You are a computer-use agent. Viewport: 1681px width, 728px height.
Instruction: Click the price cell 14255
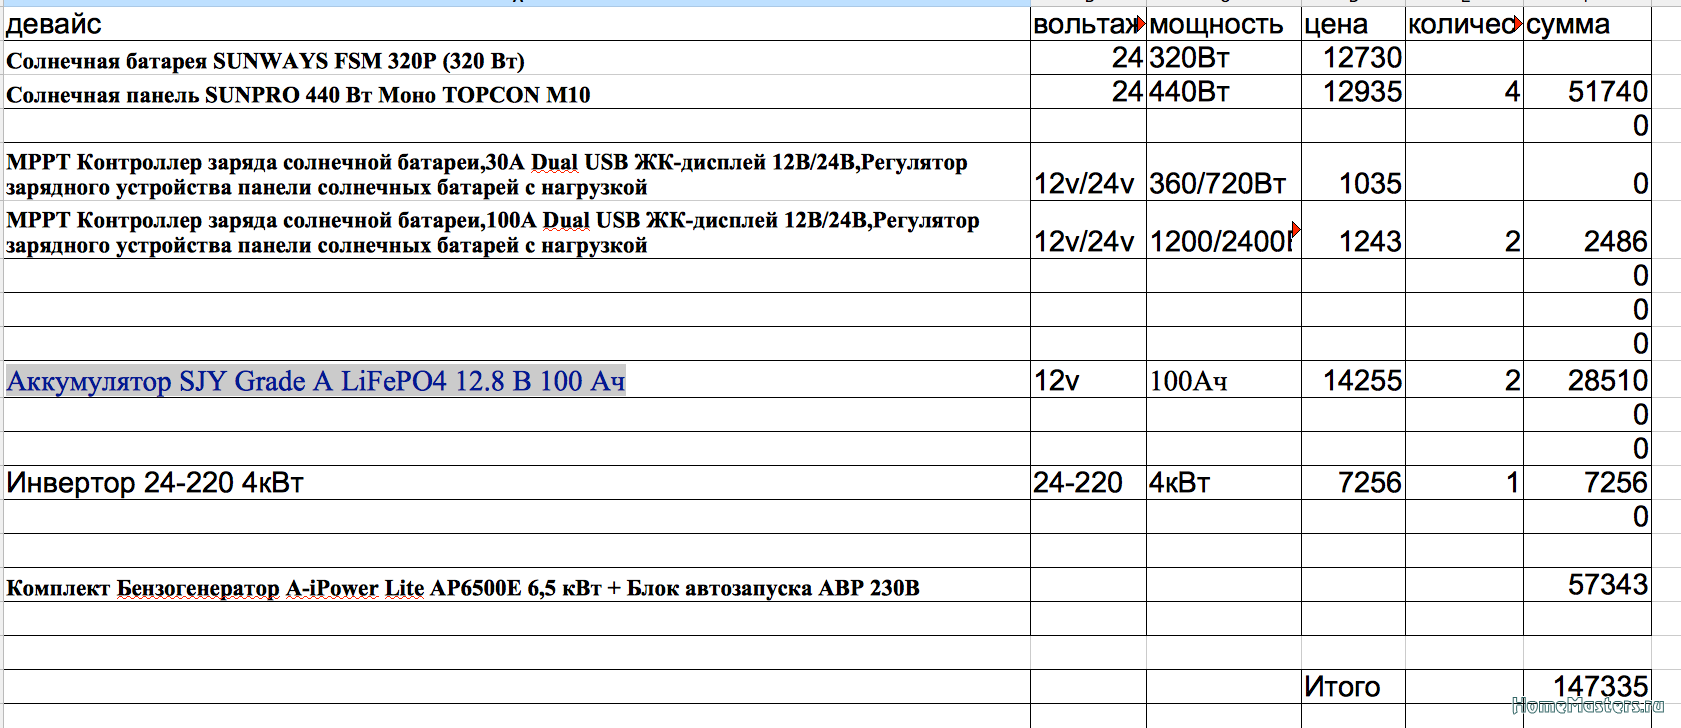tap(1353, 379)
